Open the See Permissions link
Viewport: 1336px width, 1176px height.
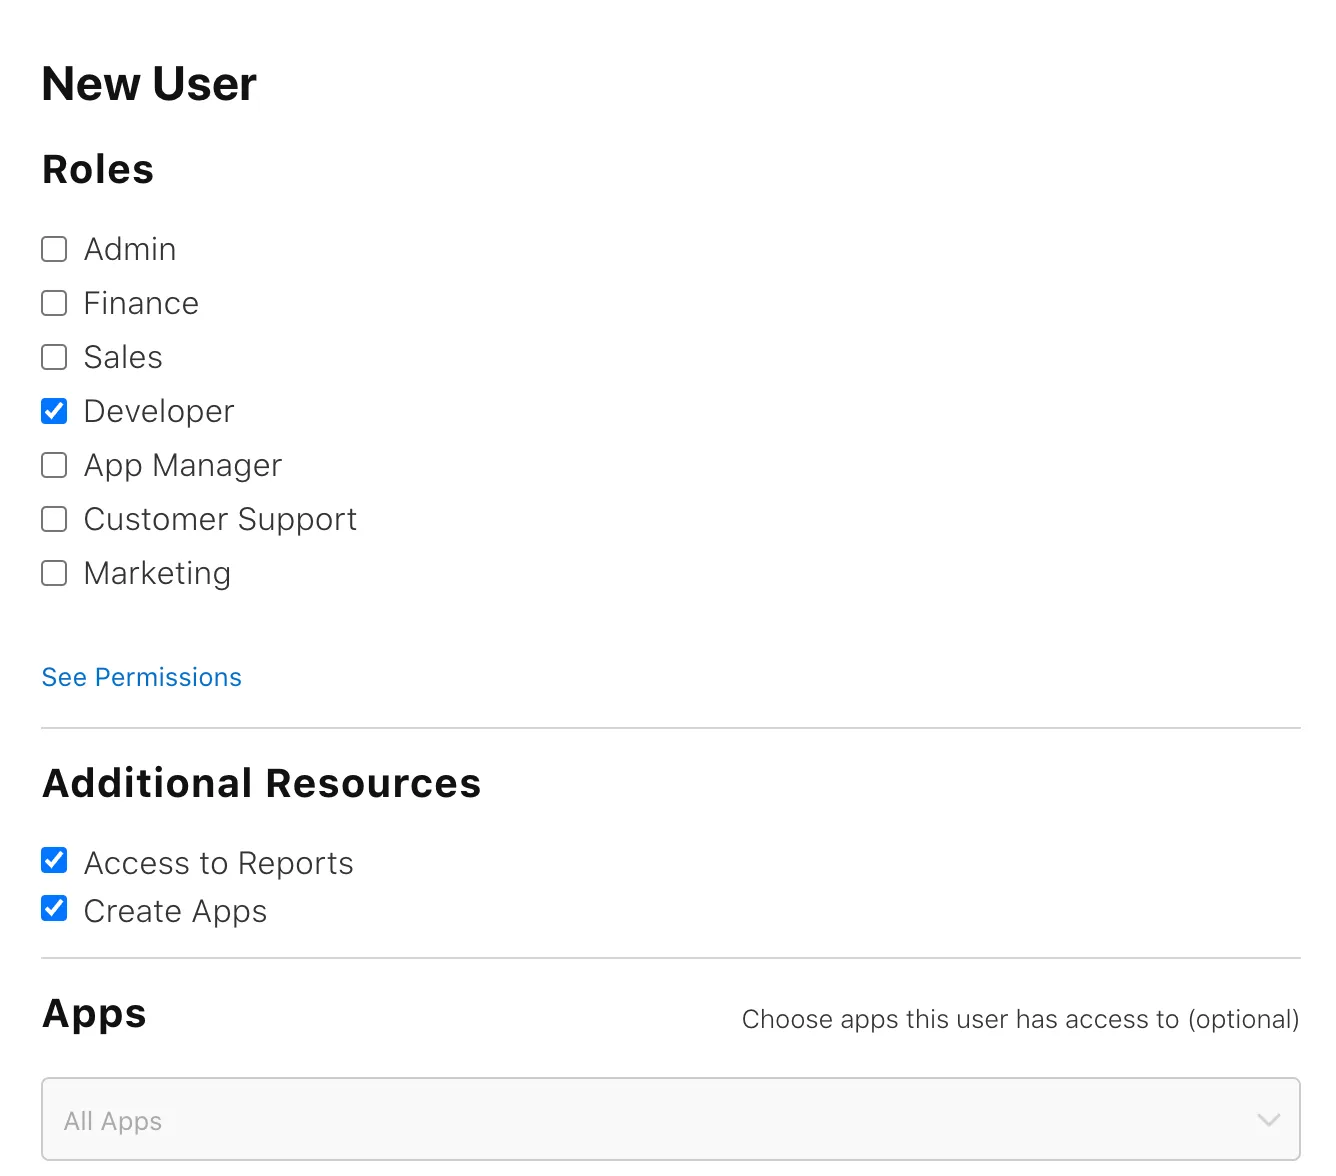142,677
